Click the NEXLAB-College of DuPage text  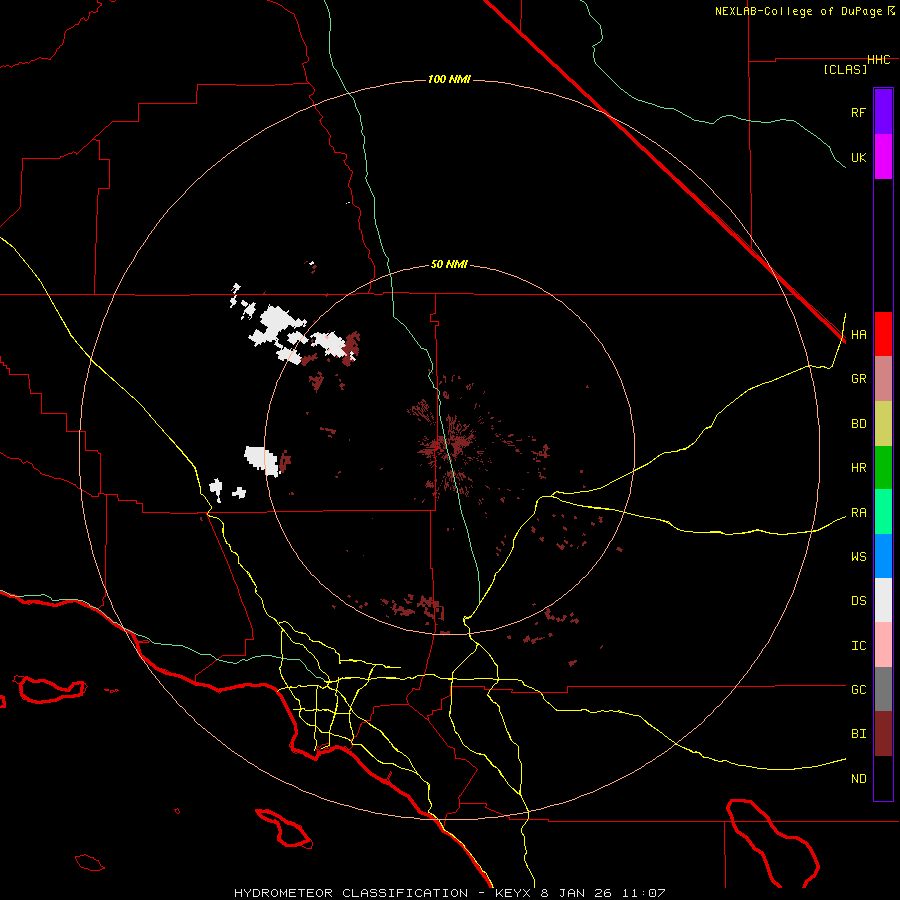(x=800, y=11)
